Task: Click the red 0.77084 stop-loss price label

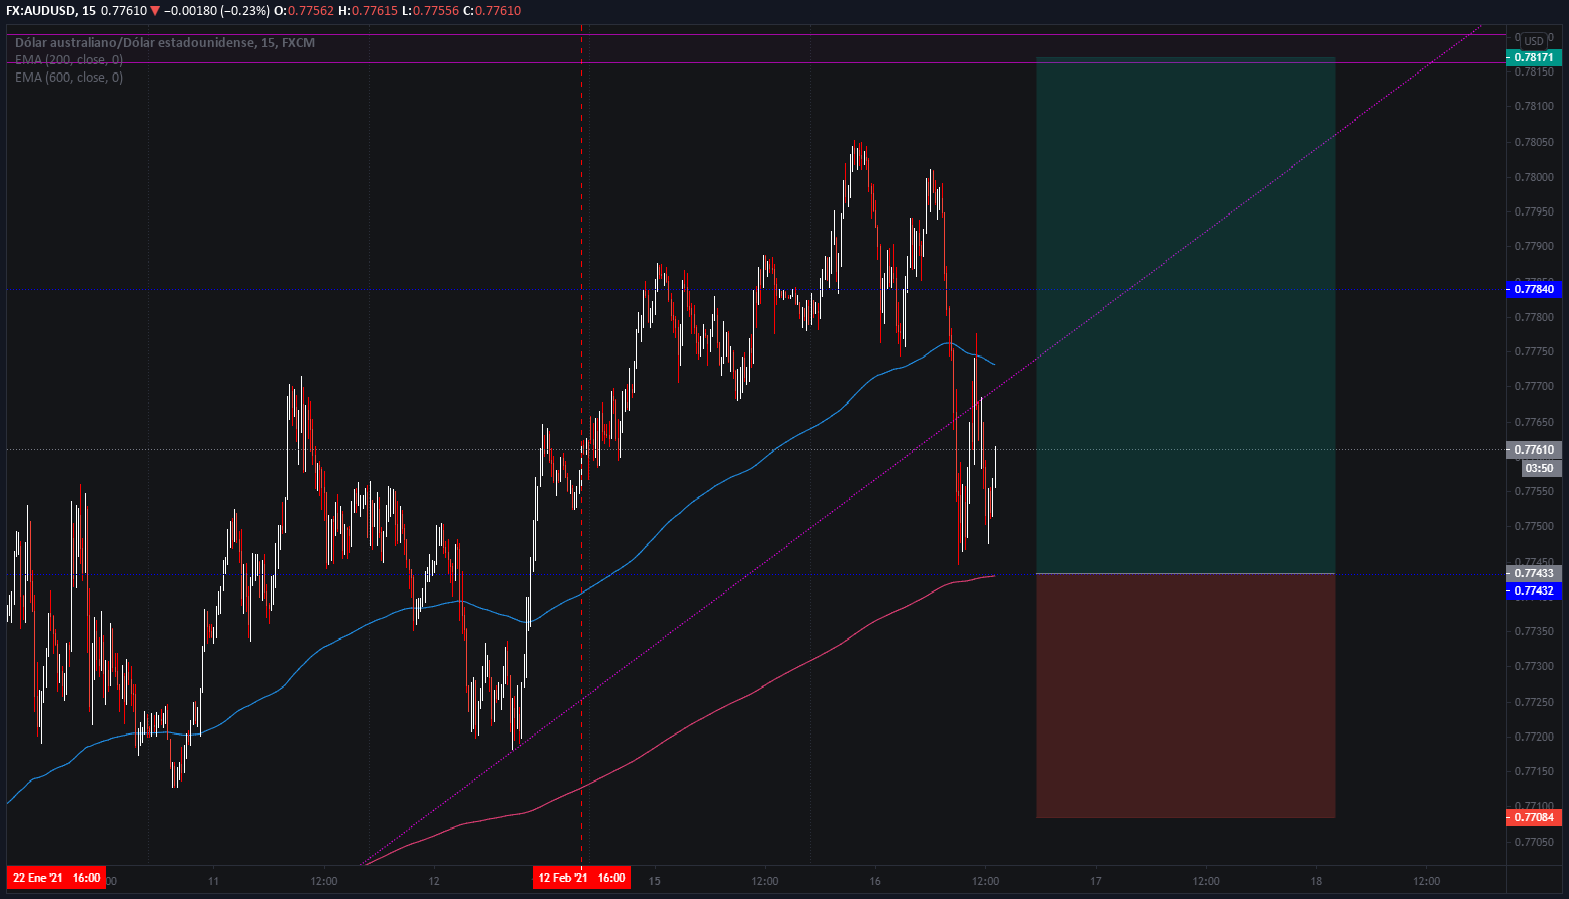Action: pyautogui.click(x=1534, y=817)
